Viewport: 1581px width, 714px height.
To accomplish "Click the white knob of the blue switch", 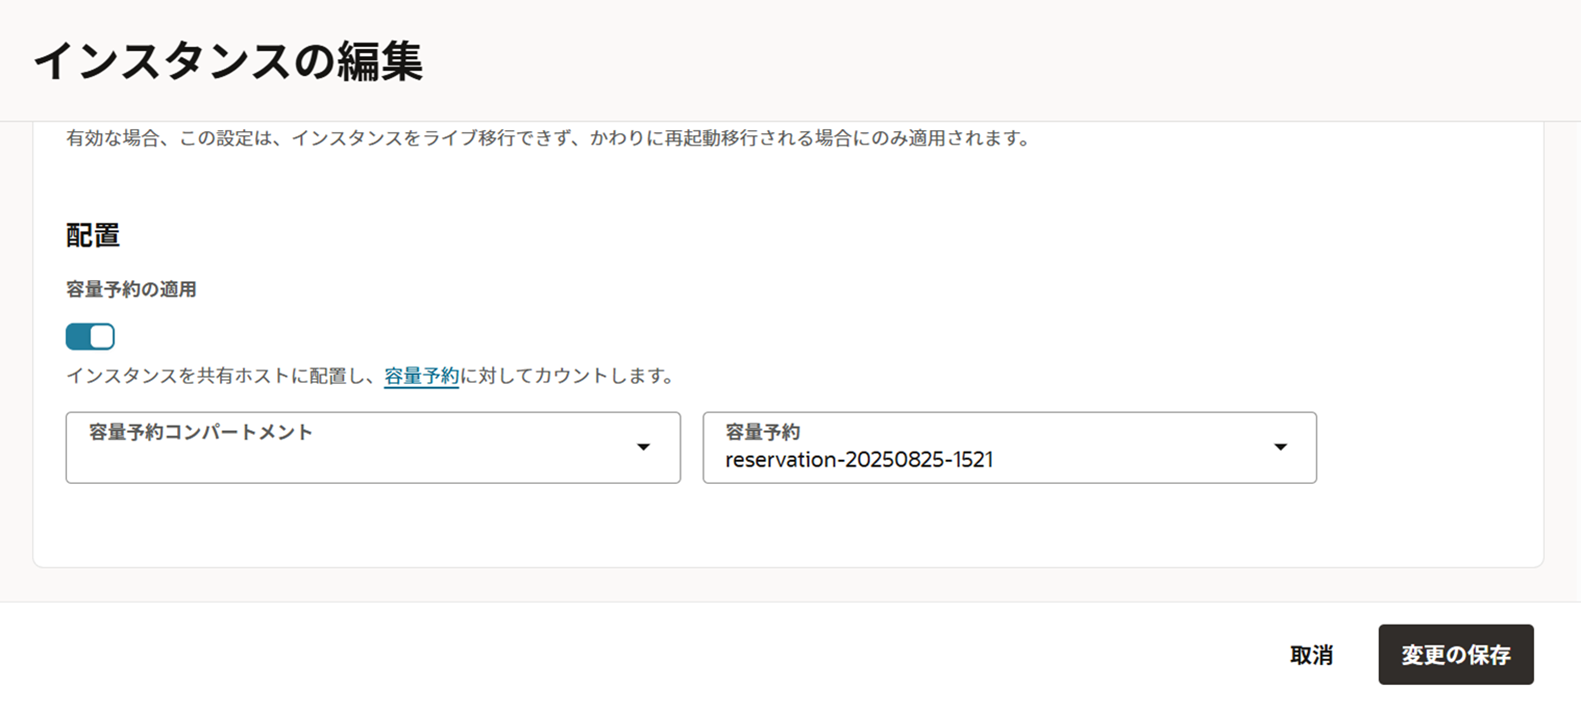I will tap(102, 337).
